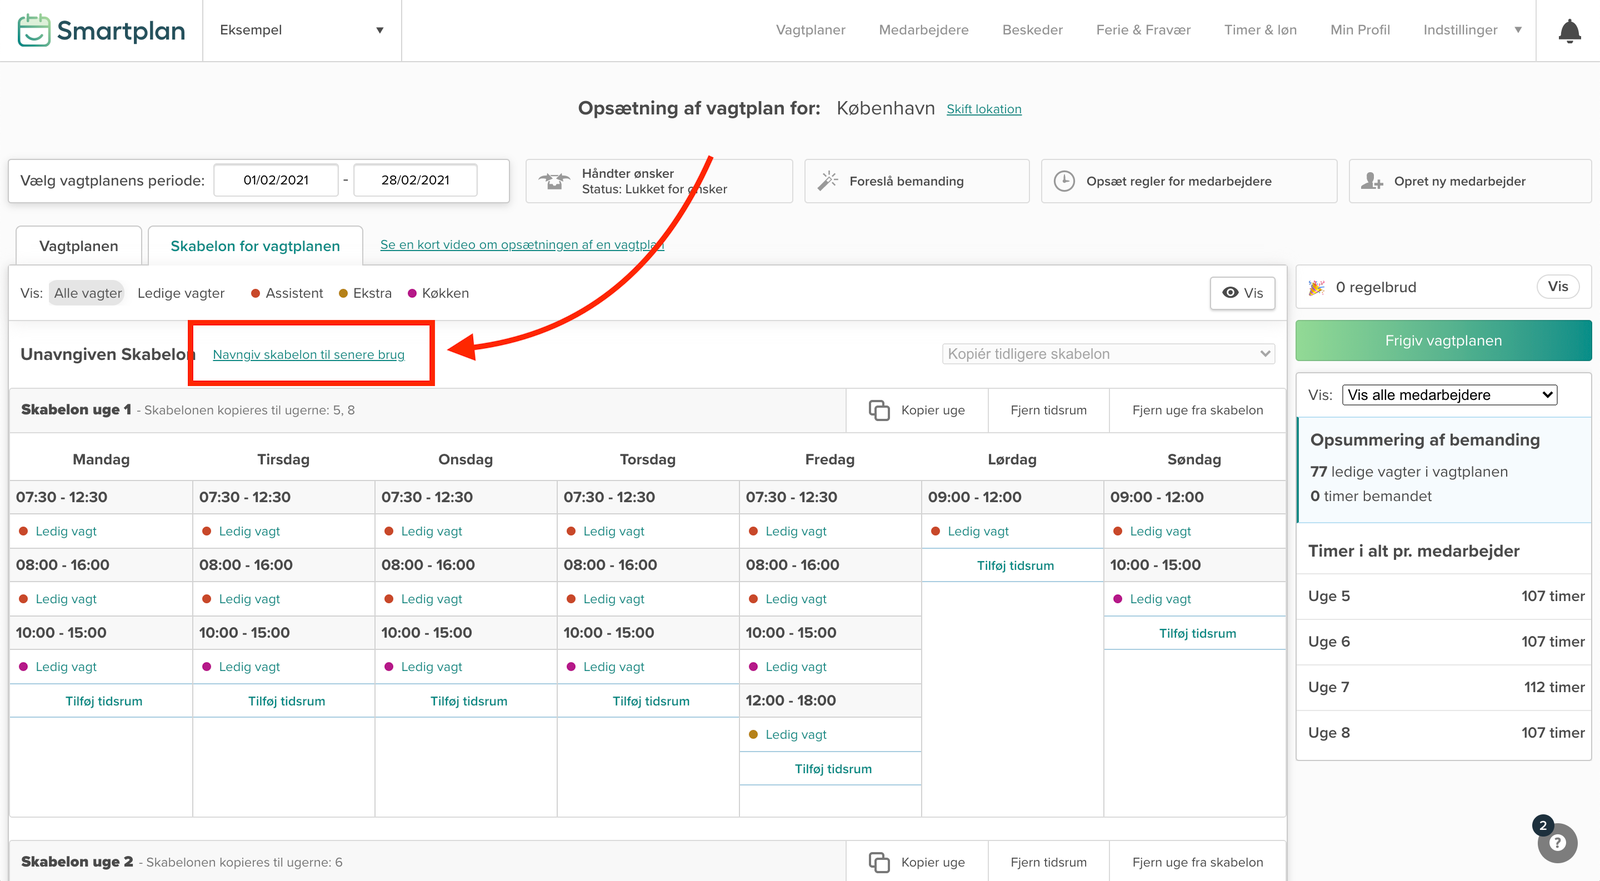Open the Vis alle medarbejdere dropdown
This screenshot has width=1600, height=881.
coord(1449,395)
